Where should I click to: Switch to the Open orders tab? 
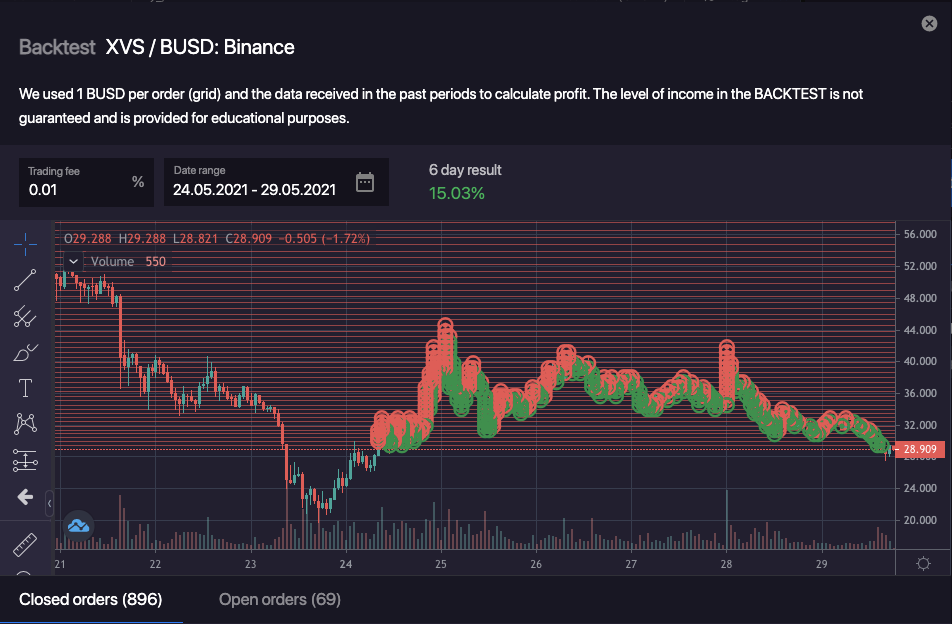pyautogui.click(x=279, y=599)
